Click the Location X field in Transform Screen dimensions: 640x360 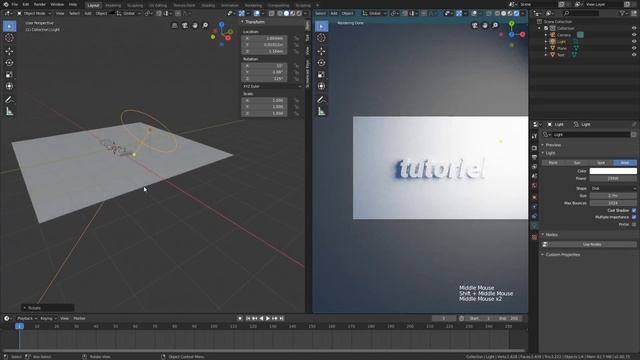(264, 38)
